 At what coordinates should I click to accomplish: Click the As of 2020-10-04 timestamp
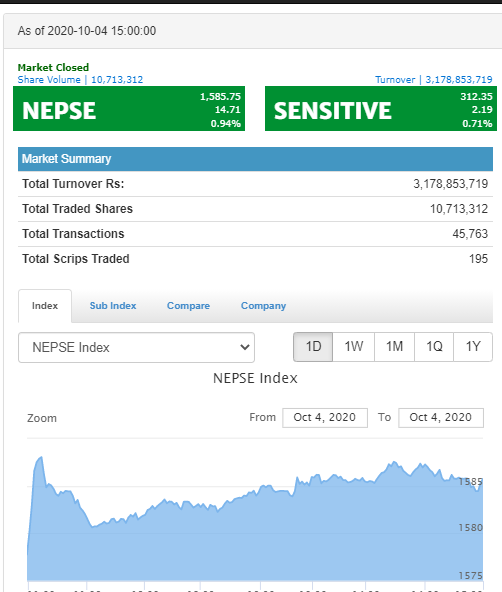[x=87, y=31]
